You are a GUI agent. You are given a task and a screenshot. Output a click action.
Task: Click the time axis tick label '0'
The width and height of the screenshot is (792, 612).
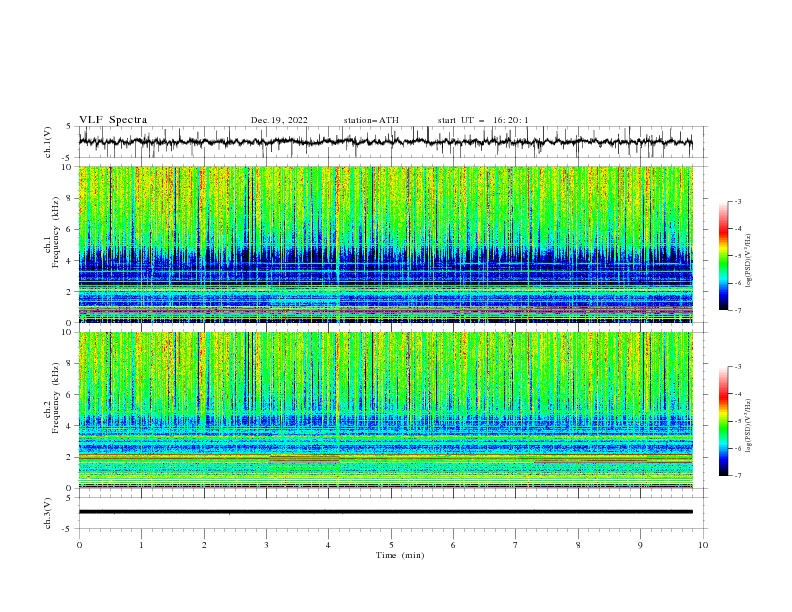(x=79, y=545)
